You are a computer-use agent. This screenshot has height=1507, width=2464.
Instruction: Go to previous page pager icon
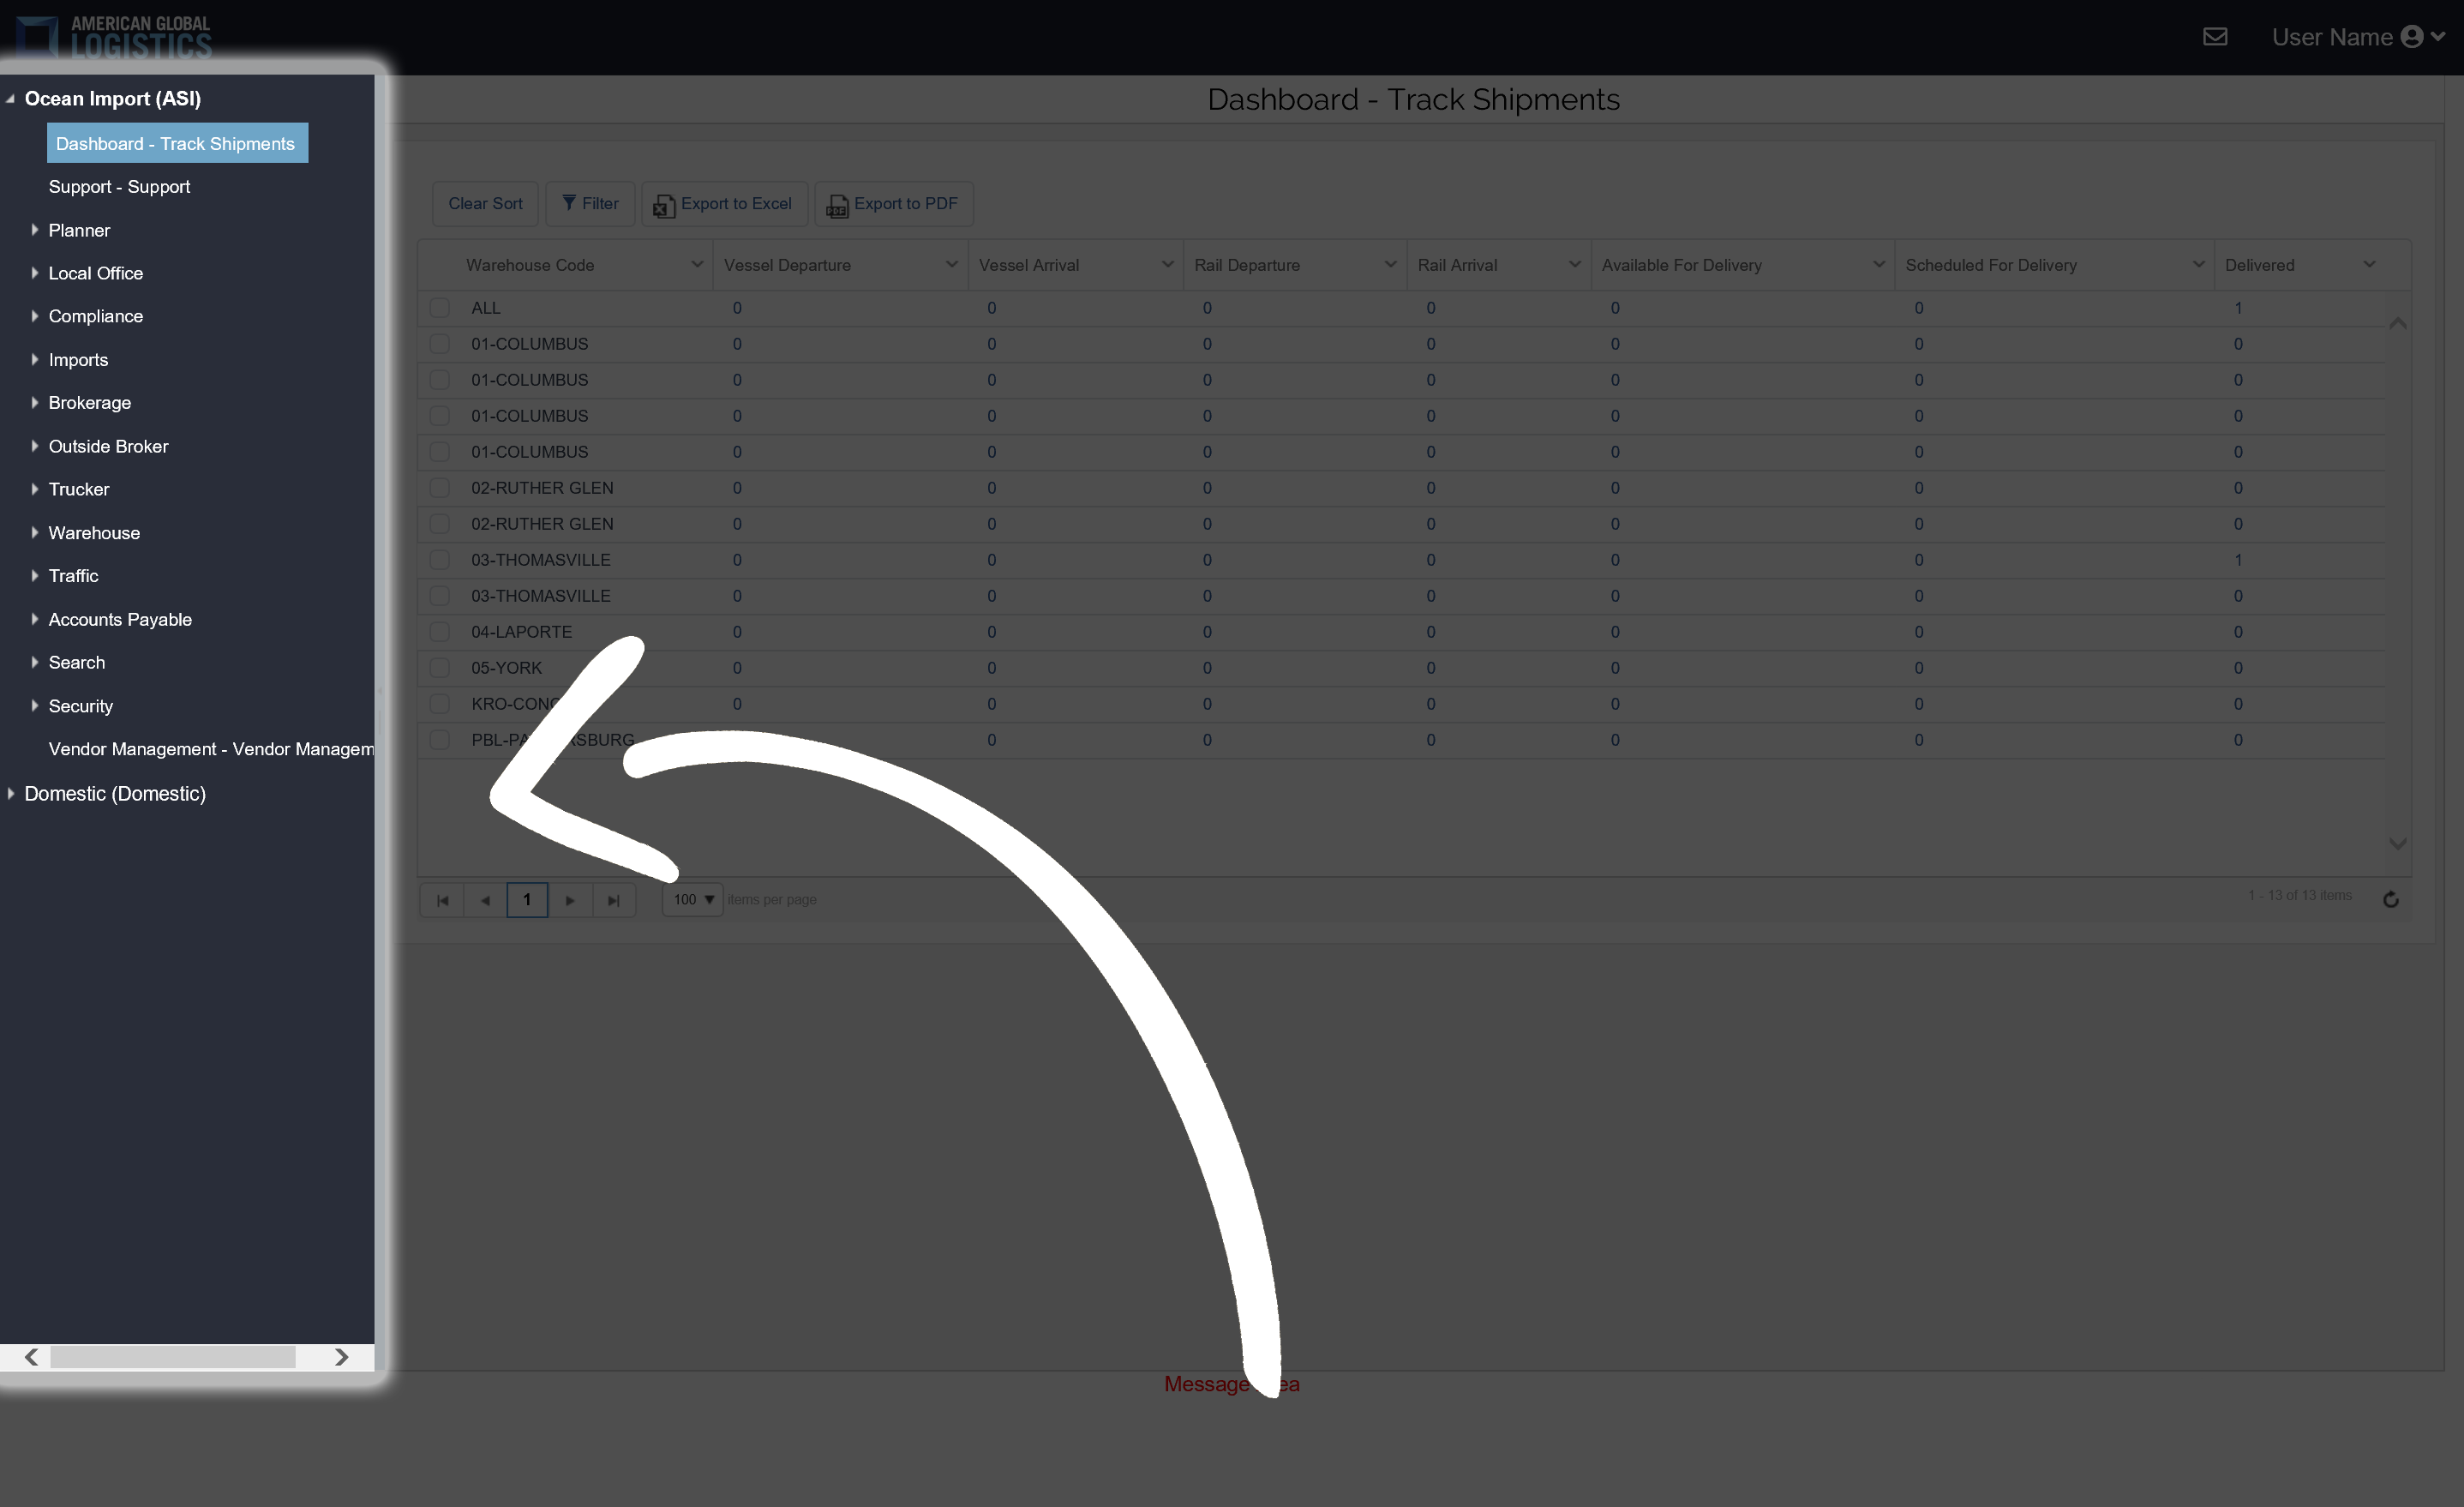(485, 900)
